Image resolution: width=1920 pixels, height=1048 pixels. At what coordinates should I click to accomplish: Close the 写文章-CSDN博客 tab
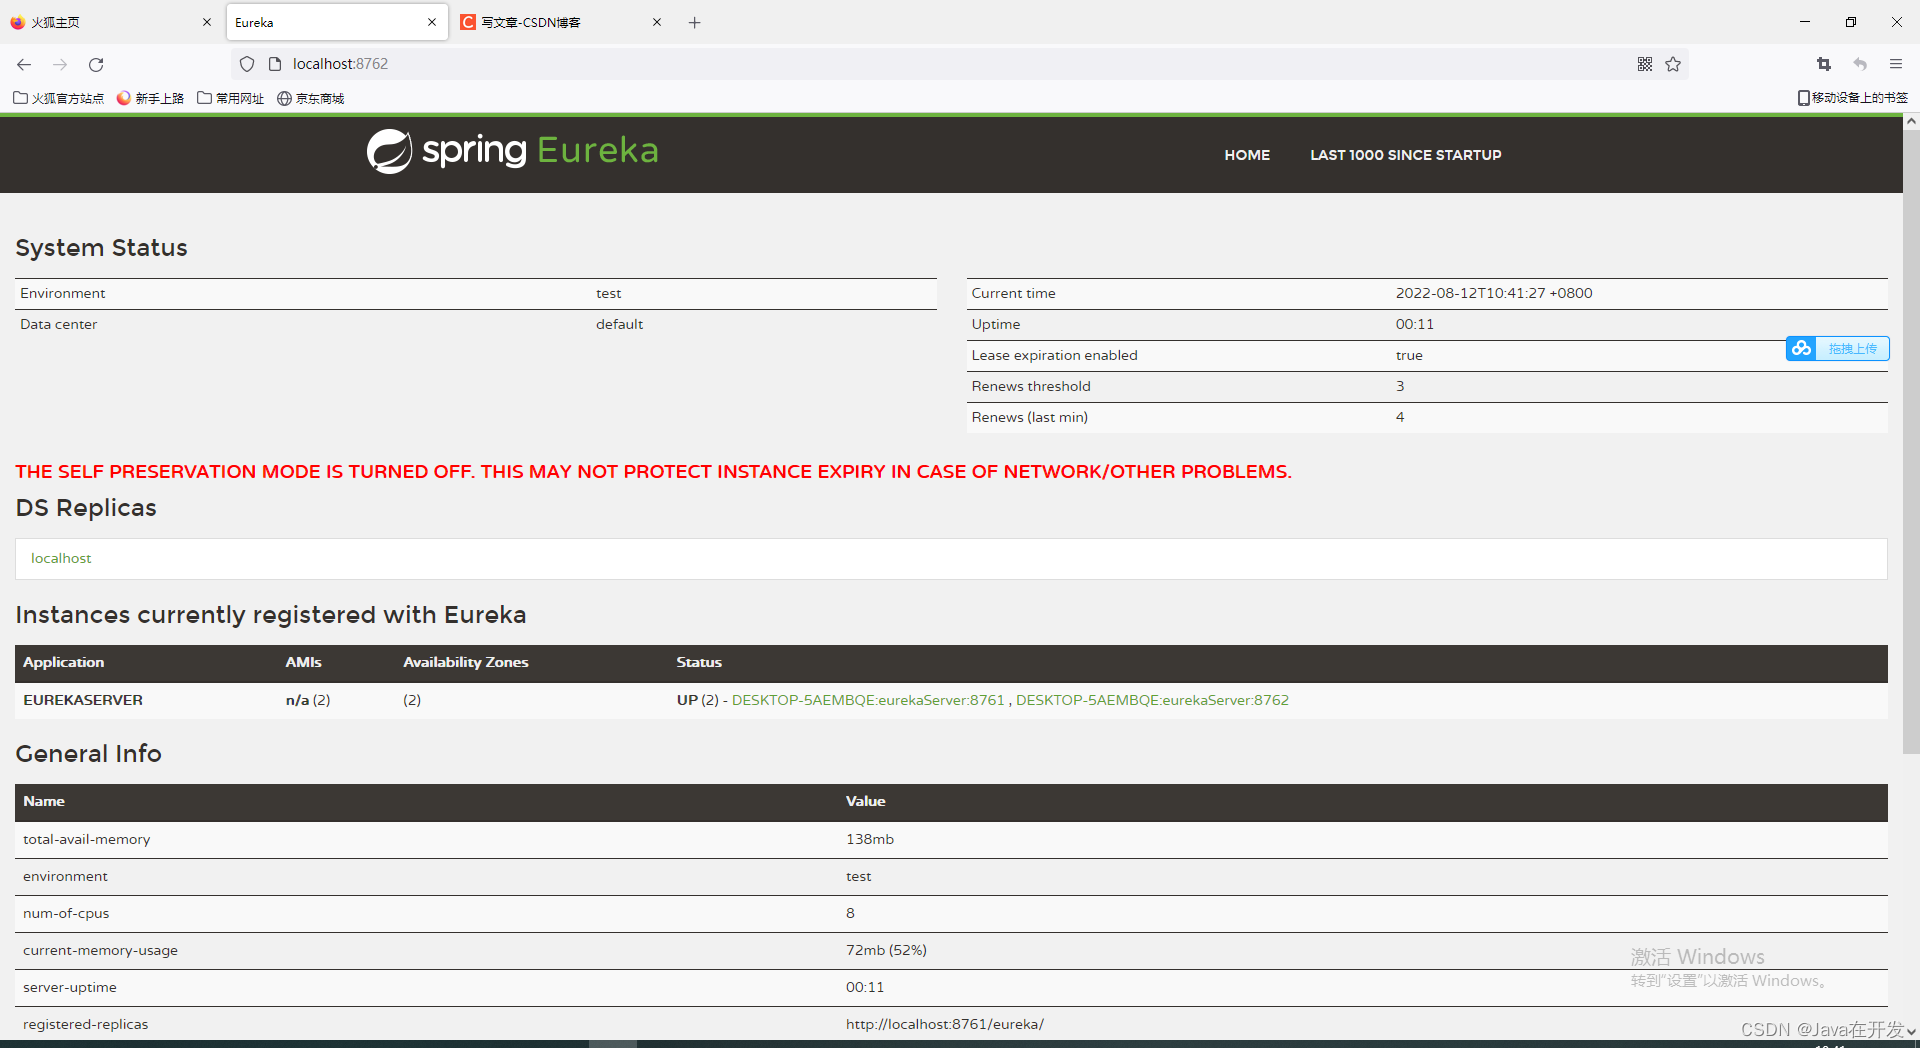coord(657,22)
